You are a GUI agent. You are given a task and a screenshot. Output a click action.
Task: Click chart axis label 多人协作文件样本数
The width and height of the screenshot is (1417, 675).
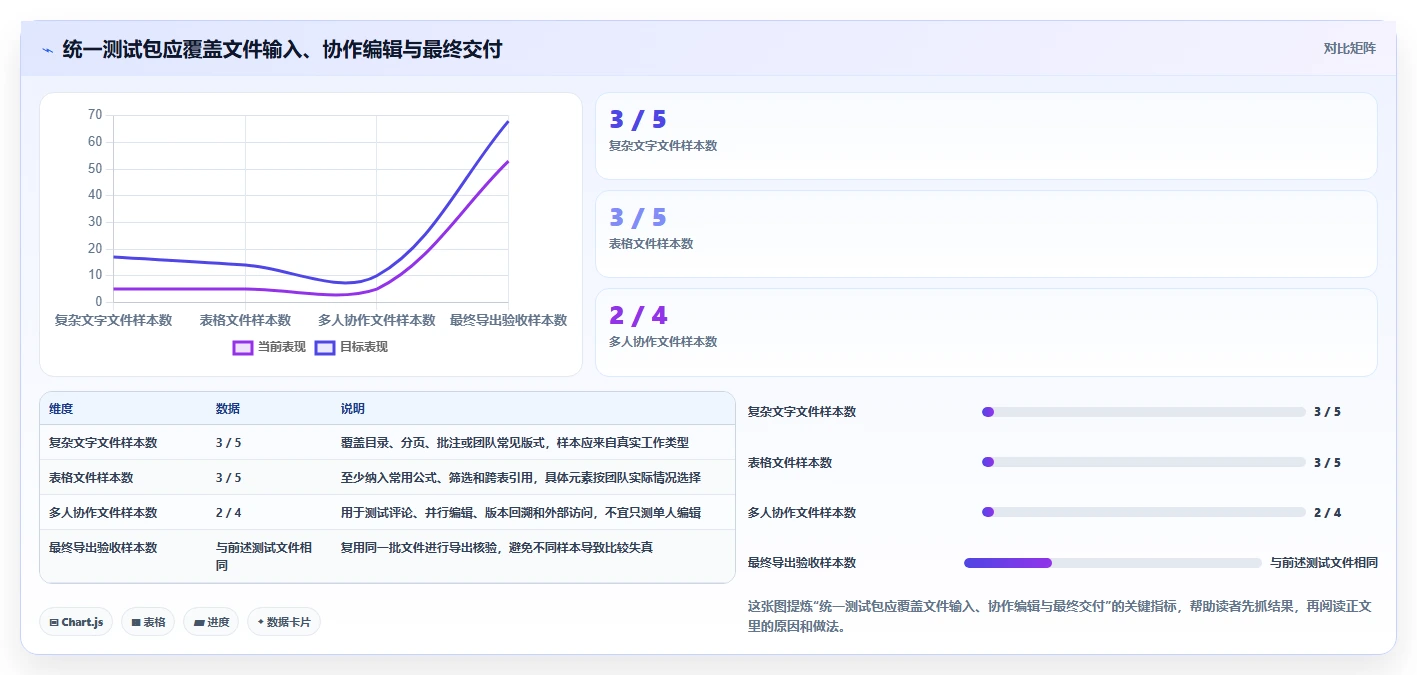(377, 321)
